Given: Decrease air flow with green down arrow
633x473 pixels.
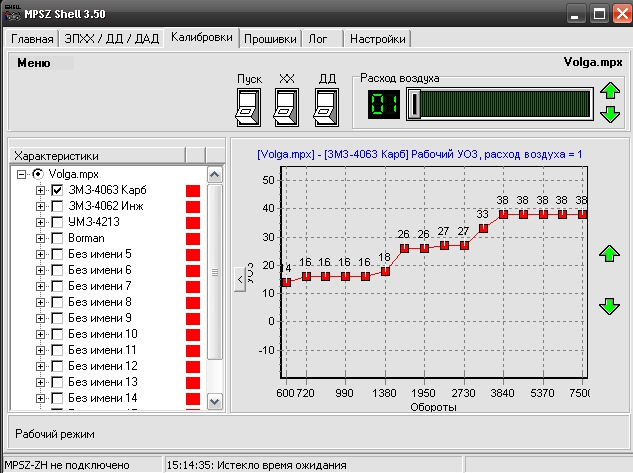Looking at the screenshot, I should (x=610, y=114).
